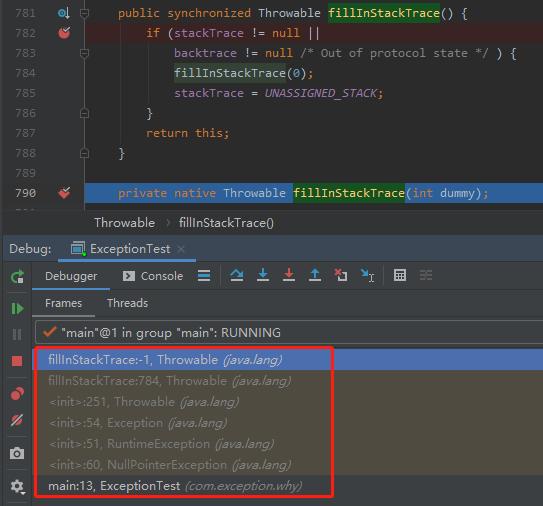Toggle Mute Breakpoints icon in the sidebar

[17, 420]
